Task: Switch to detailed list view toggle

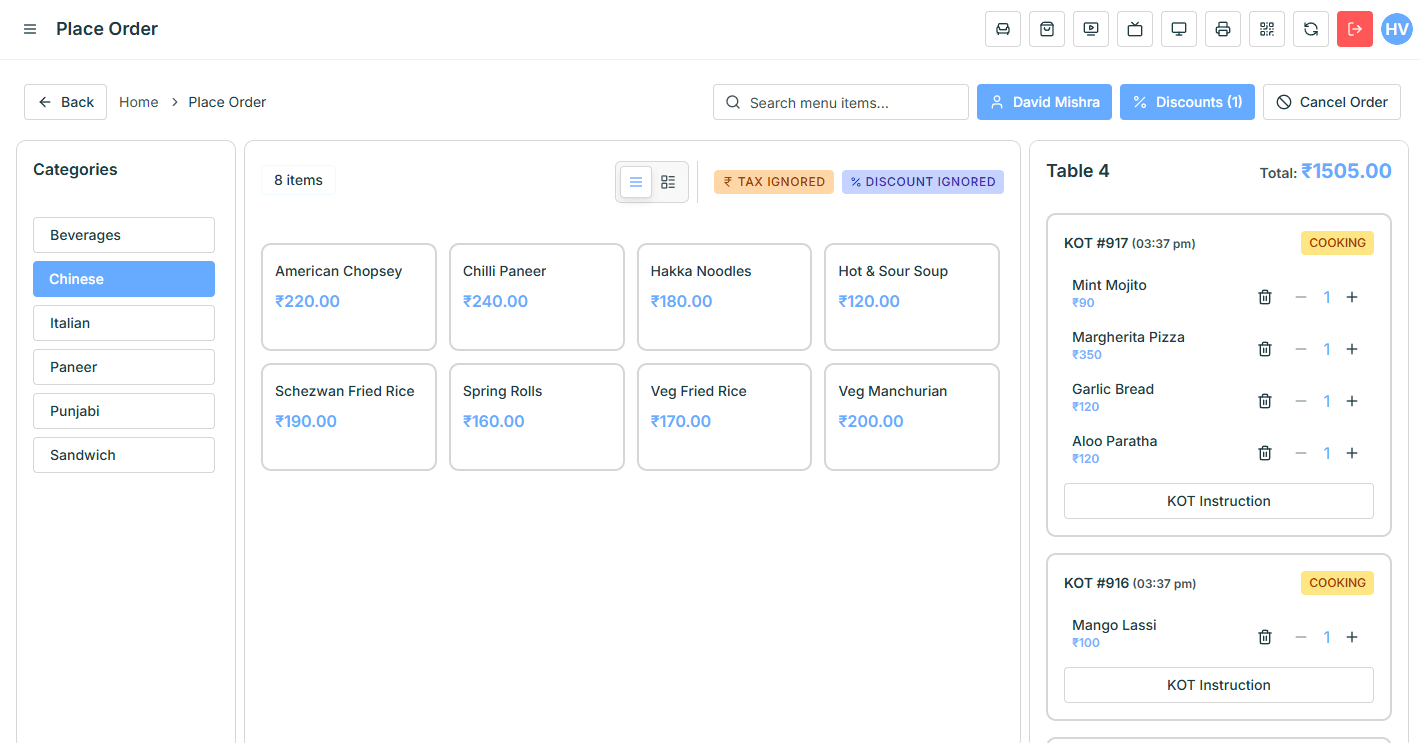Action: point(668,182)
